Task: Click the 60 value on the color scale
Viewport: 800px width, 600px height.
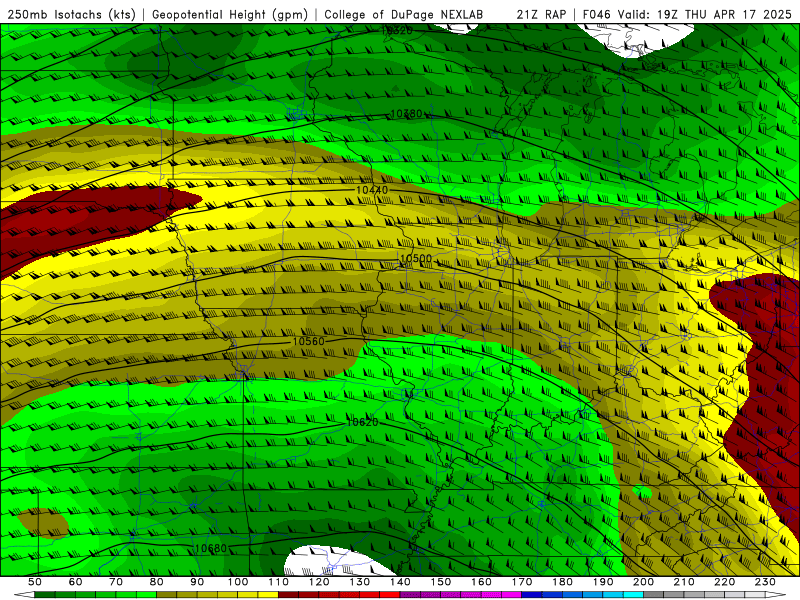Action: tap(76, 582)
